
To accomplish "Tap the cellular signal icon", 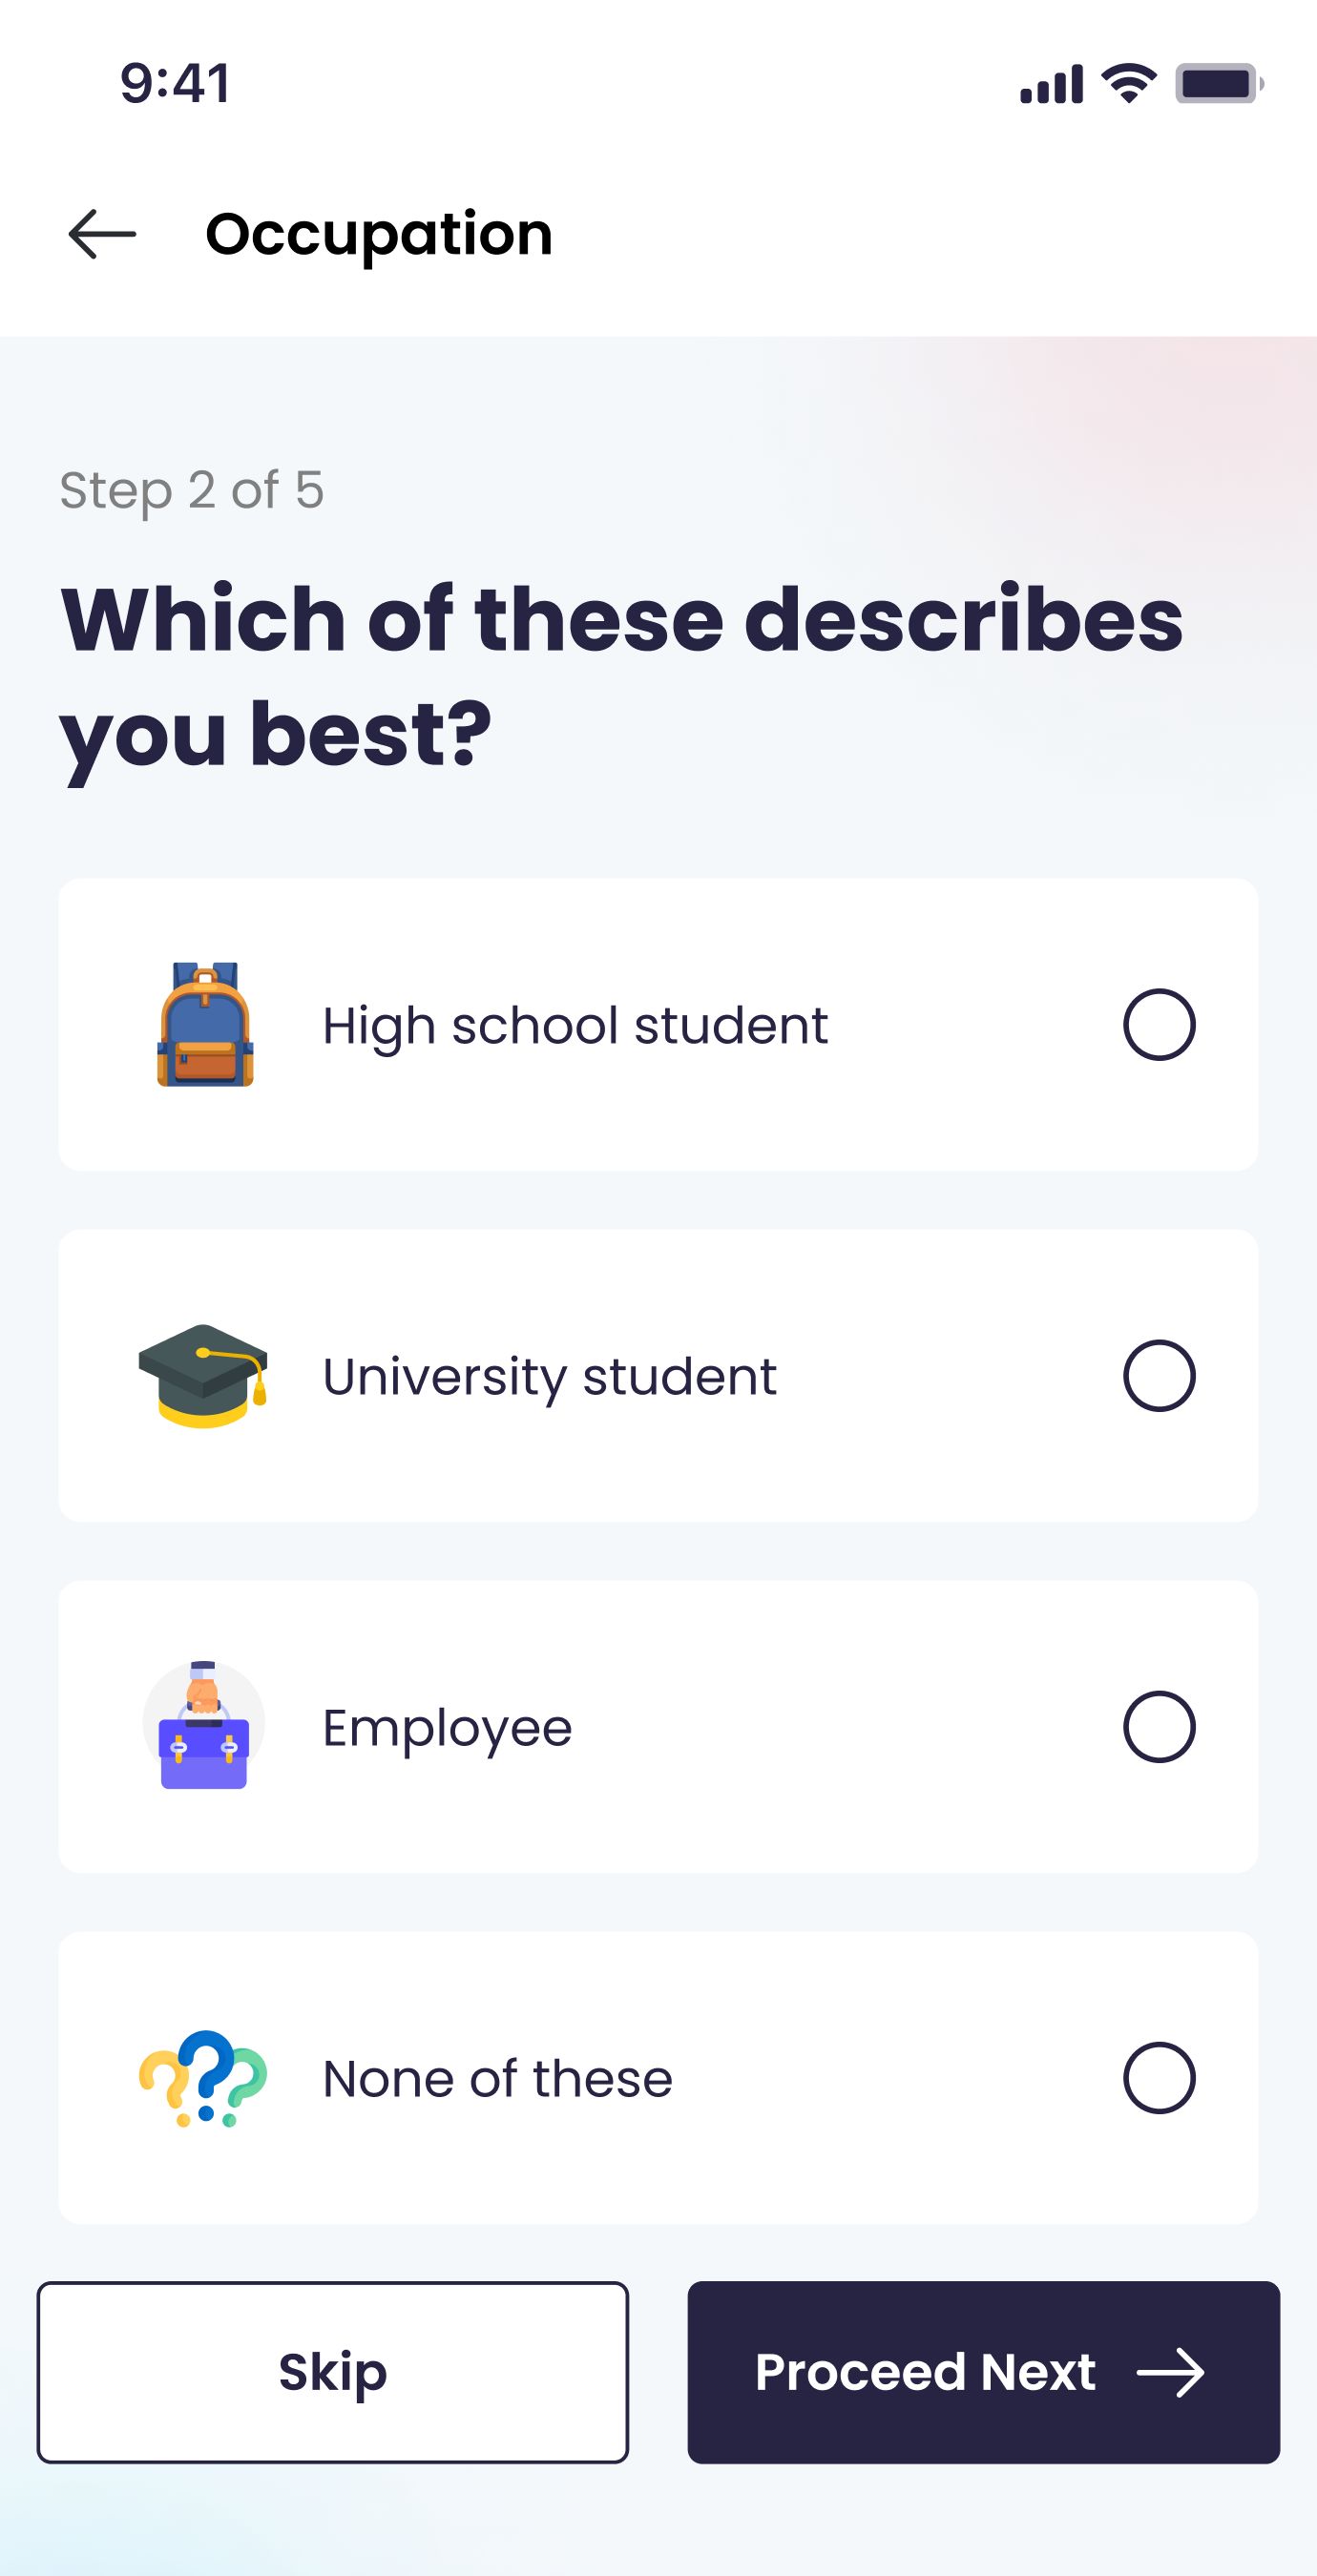I will pos(1051,84).
